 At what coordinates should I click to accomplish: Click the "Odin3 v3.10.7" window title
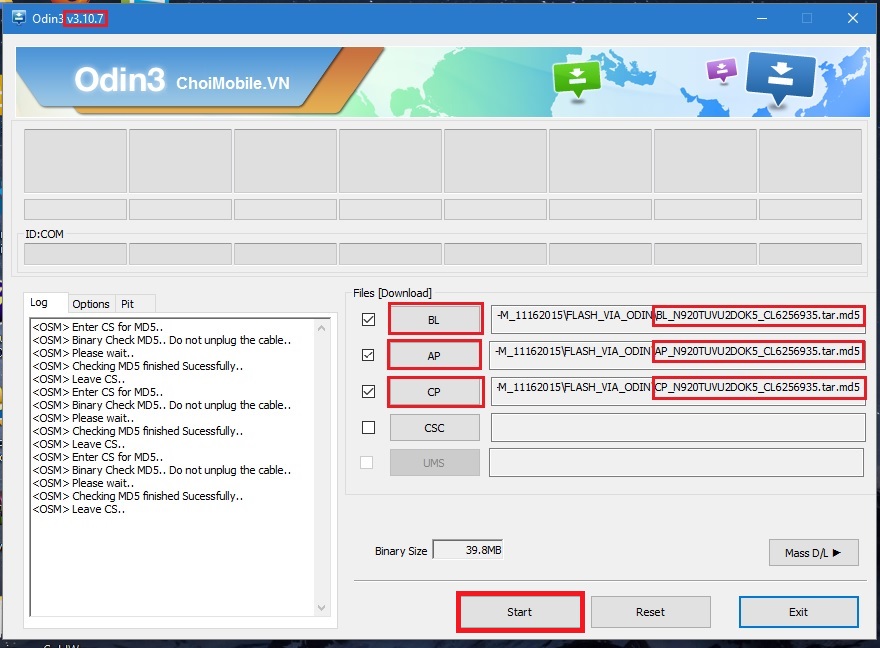pos(67,19)
